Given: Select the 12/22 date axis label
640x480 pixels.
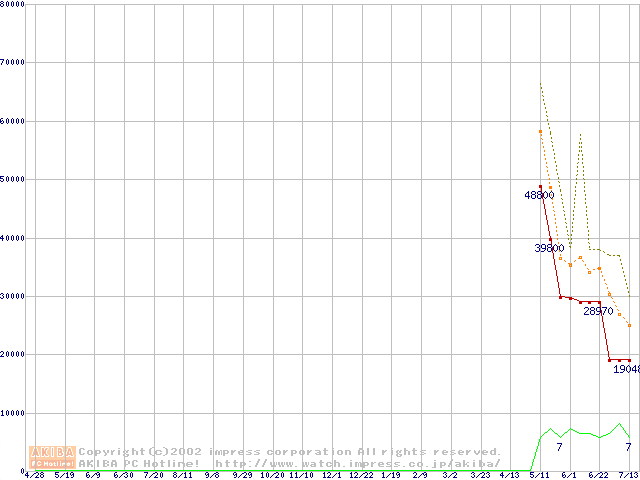Looking at the screenshot, I should pyautogui.click(x=361, y=476).
